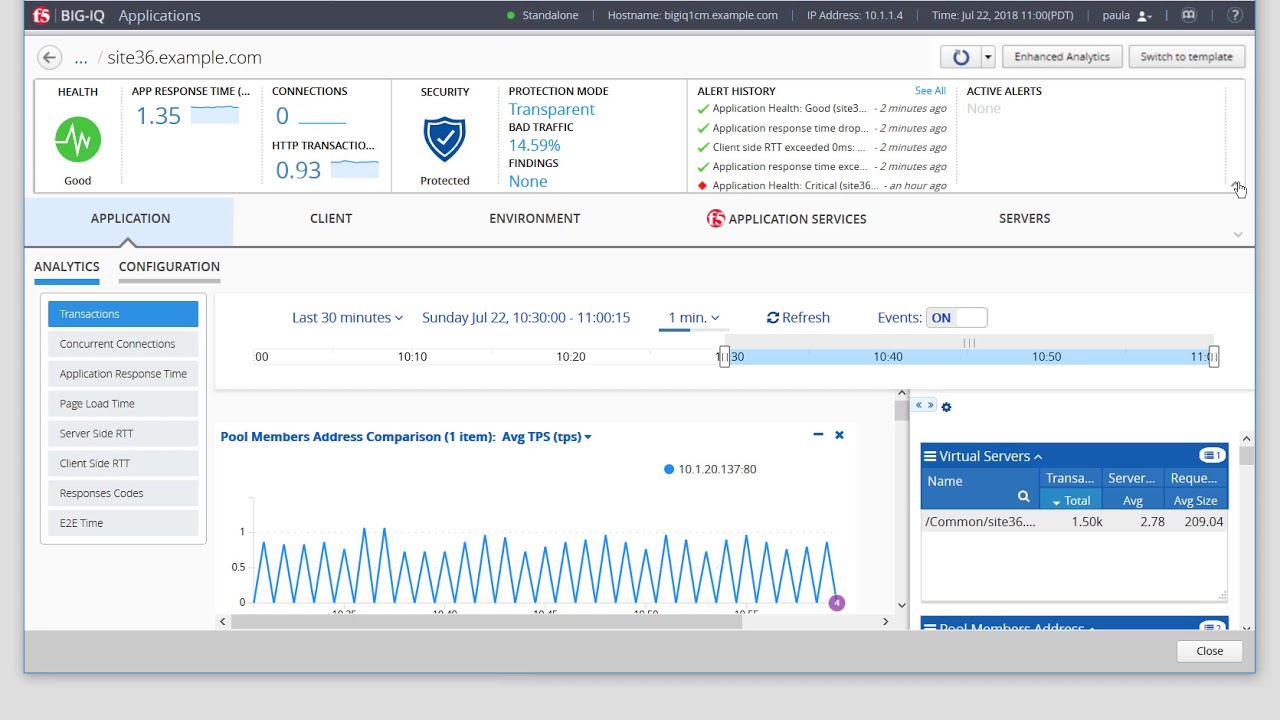The width and height of the screenshot is (1280, 720).
Task: Click the Virtual Servers hamburger menu icon
Action: (930, 456)
